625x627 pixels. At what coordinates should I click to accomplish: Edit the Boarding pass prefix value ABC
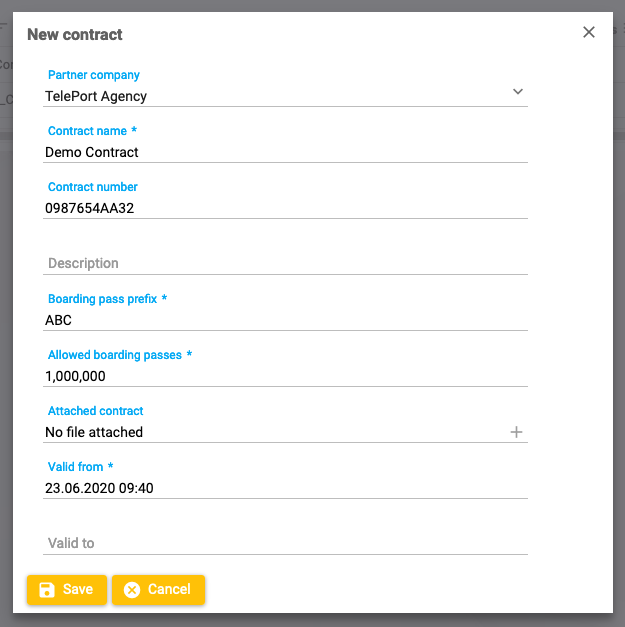pyautogui.click(x=285, y=321)
